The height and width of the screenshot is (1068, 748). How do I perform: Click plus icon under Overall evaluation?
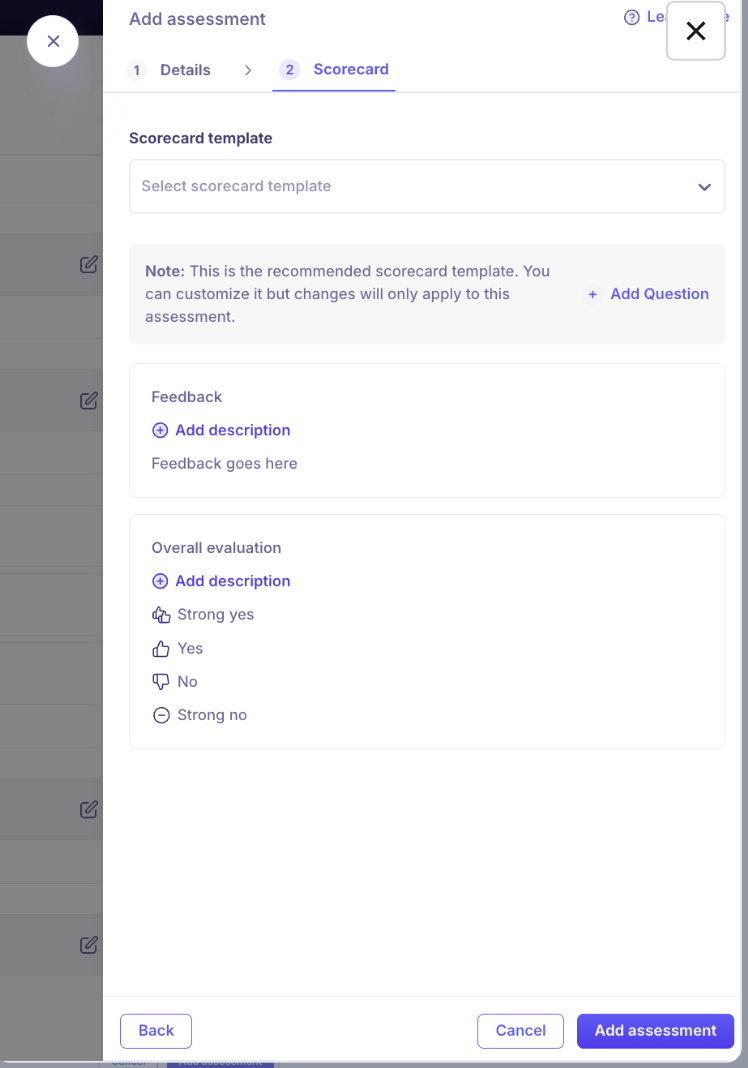(x=160, y=581)
